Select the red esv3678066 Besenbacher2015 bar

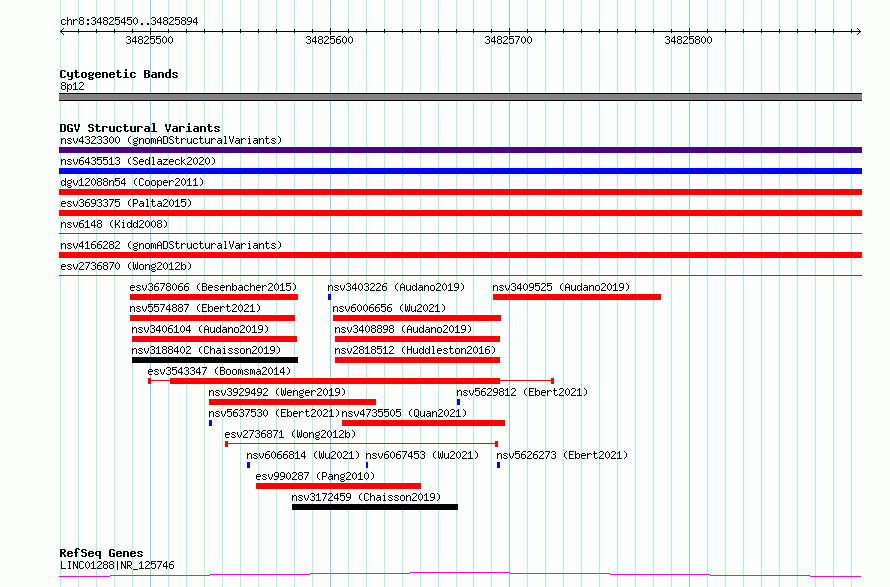point(214,297)
